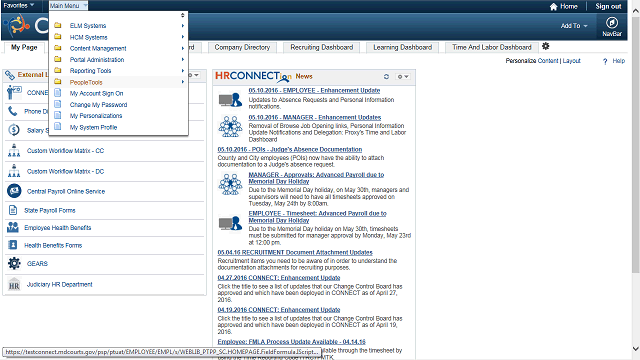Open 05.04.16 RECRUITMENT Document Attachment Updates link
640x360 pixels.
tap(295, 253)
